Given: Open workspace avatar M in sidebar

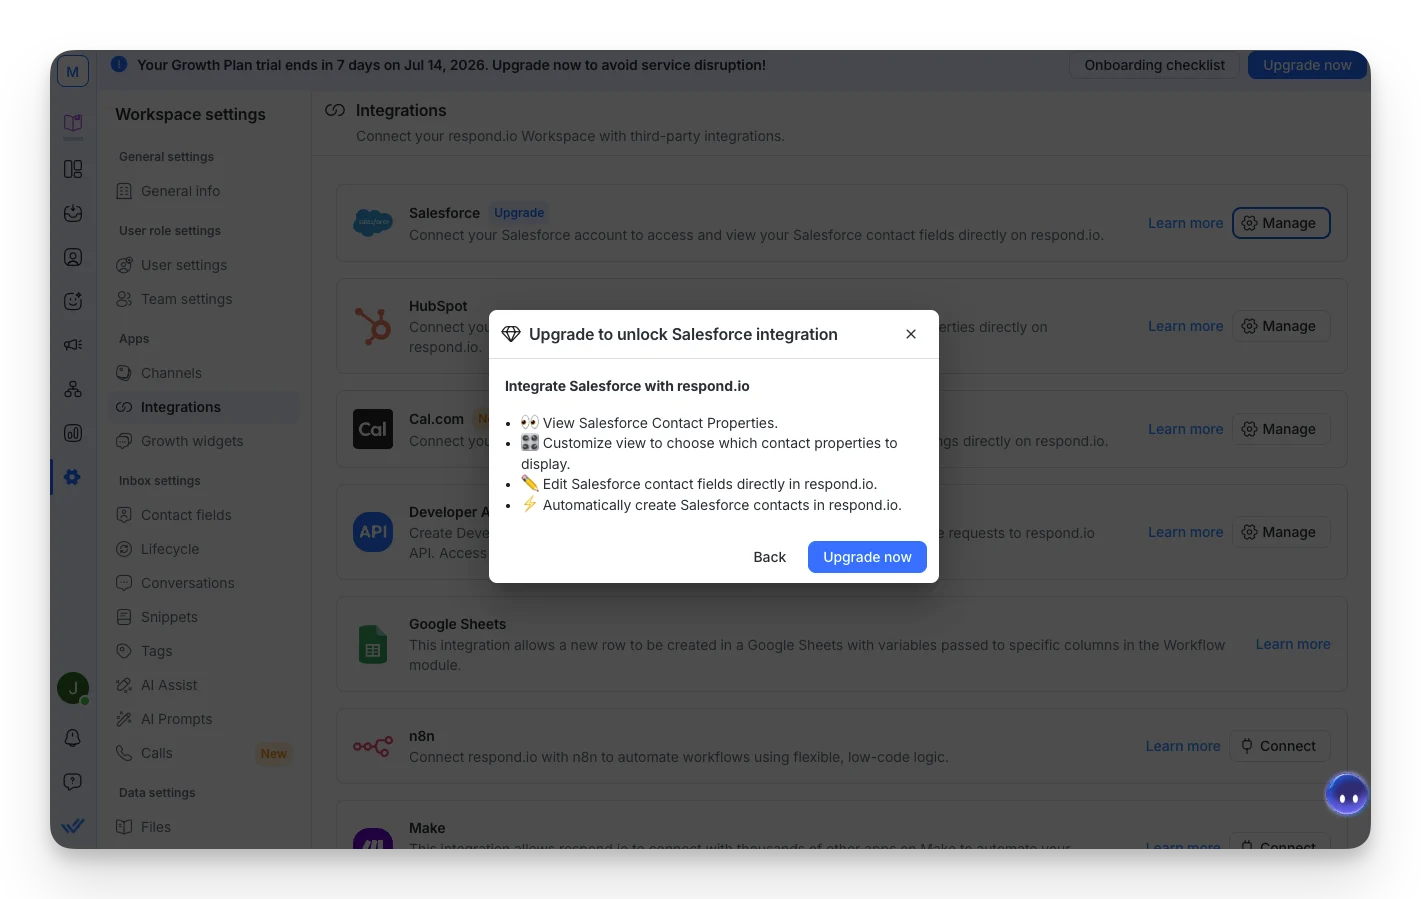Looking at the screenshot, I should 73,72.
